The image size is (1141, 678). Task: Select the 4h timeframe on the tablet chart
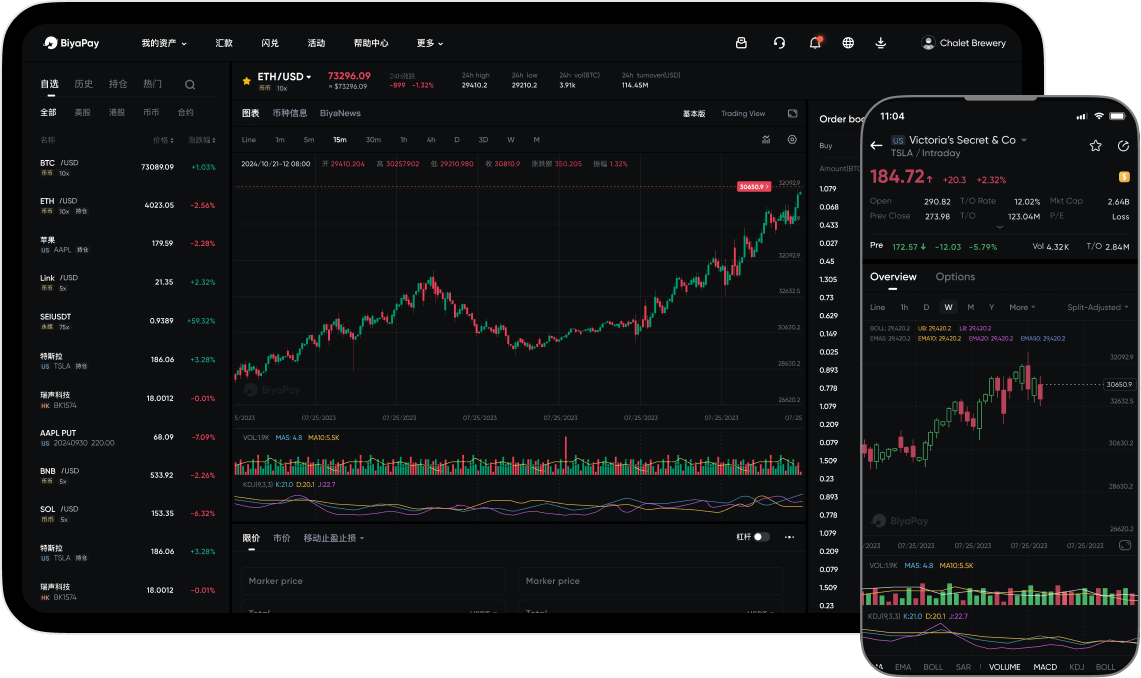point(431,140)
